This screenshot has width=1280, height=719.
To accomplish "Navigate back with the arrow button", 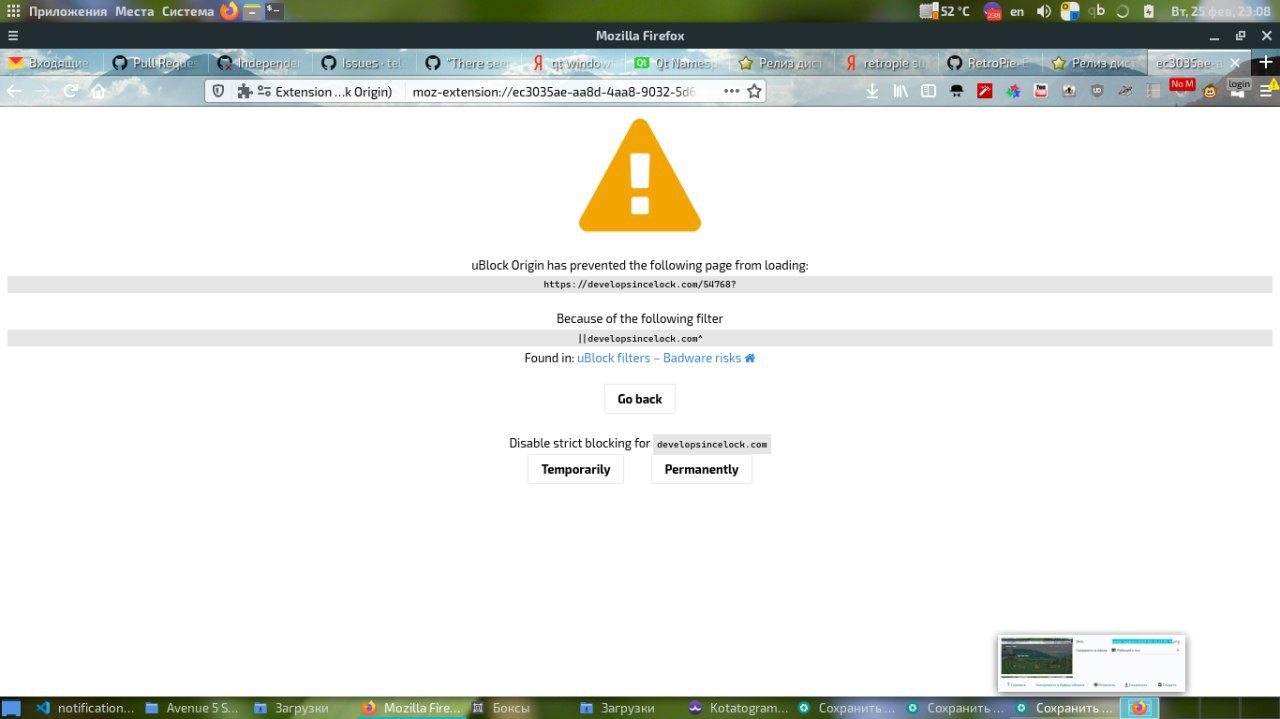I will point(14,91).
